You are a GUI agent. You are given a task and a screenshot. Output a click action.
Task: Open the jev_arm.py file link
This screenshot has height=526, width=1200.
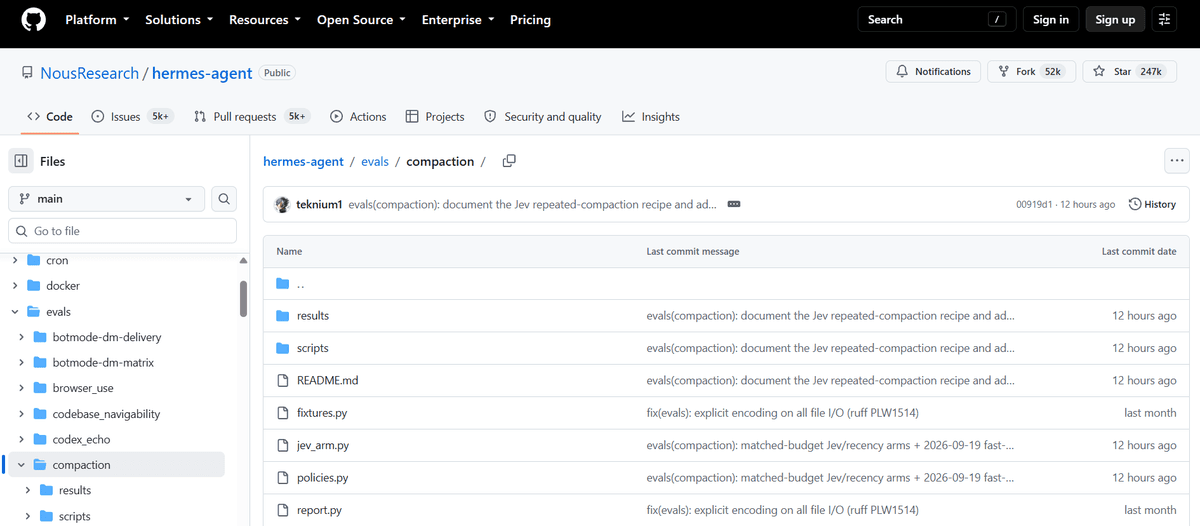(x=323, y=445)
